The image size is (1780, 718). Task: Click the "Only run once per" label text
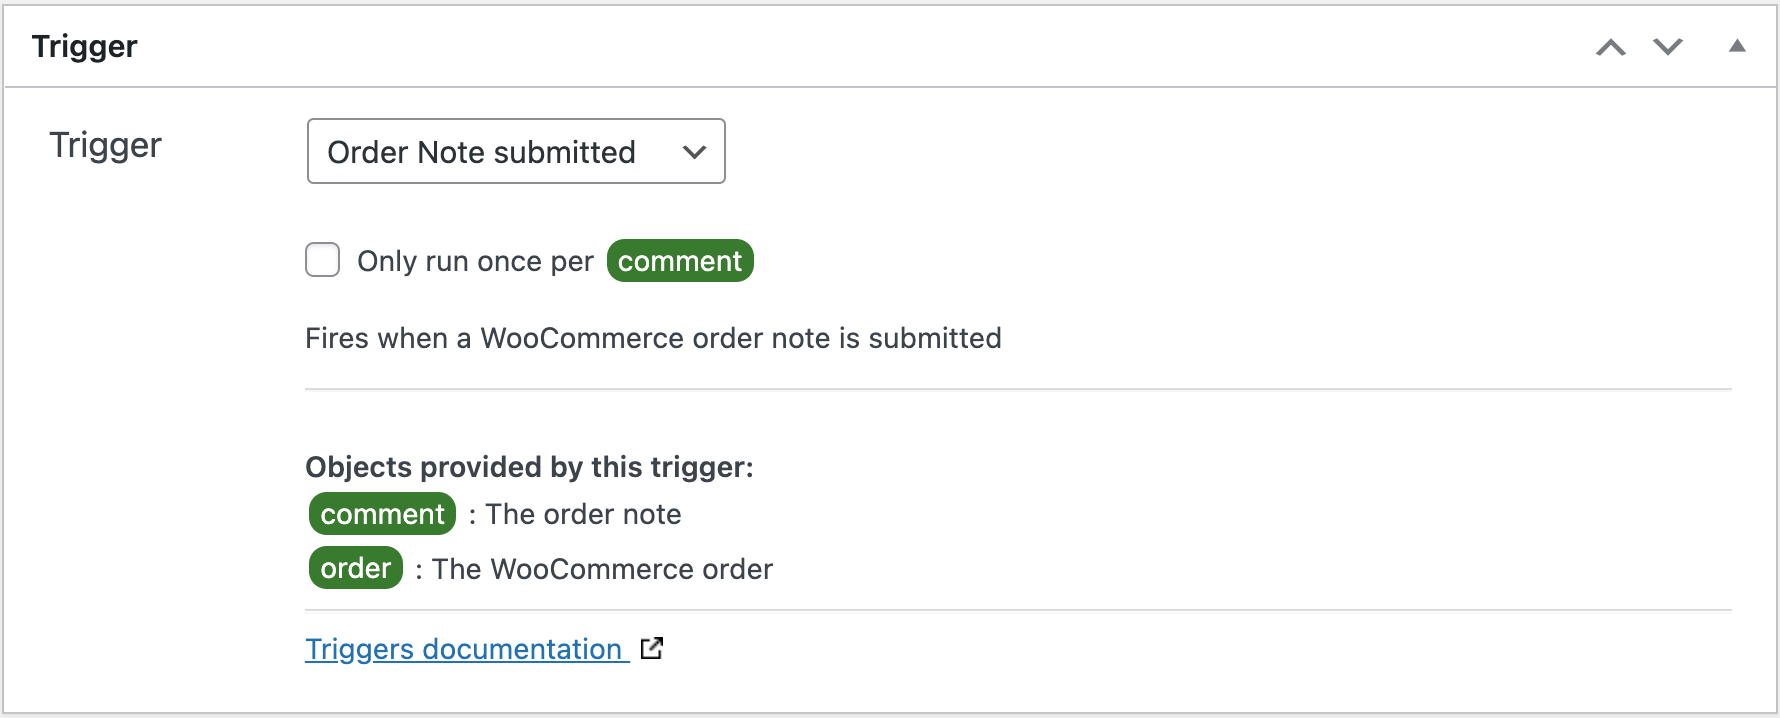475,261
